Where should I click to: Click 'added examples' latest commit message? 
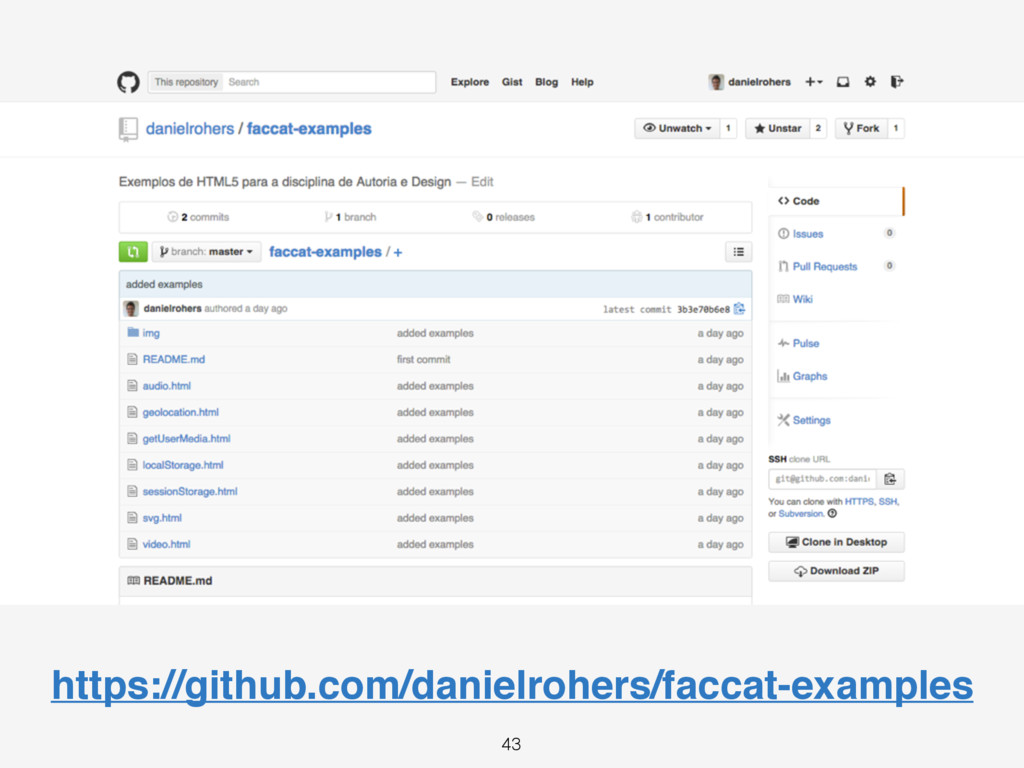pos(164,284)
